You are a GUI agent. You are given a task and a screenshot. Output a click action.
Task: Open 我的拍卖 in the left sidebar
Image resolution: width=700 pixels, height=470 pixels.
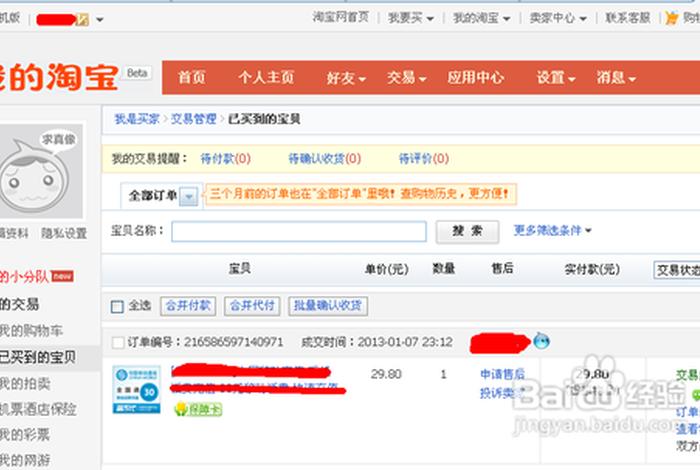[25, 383]
